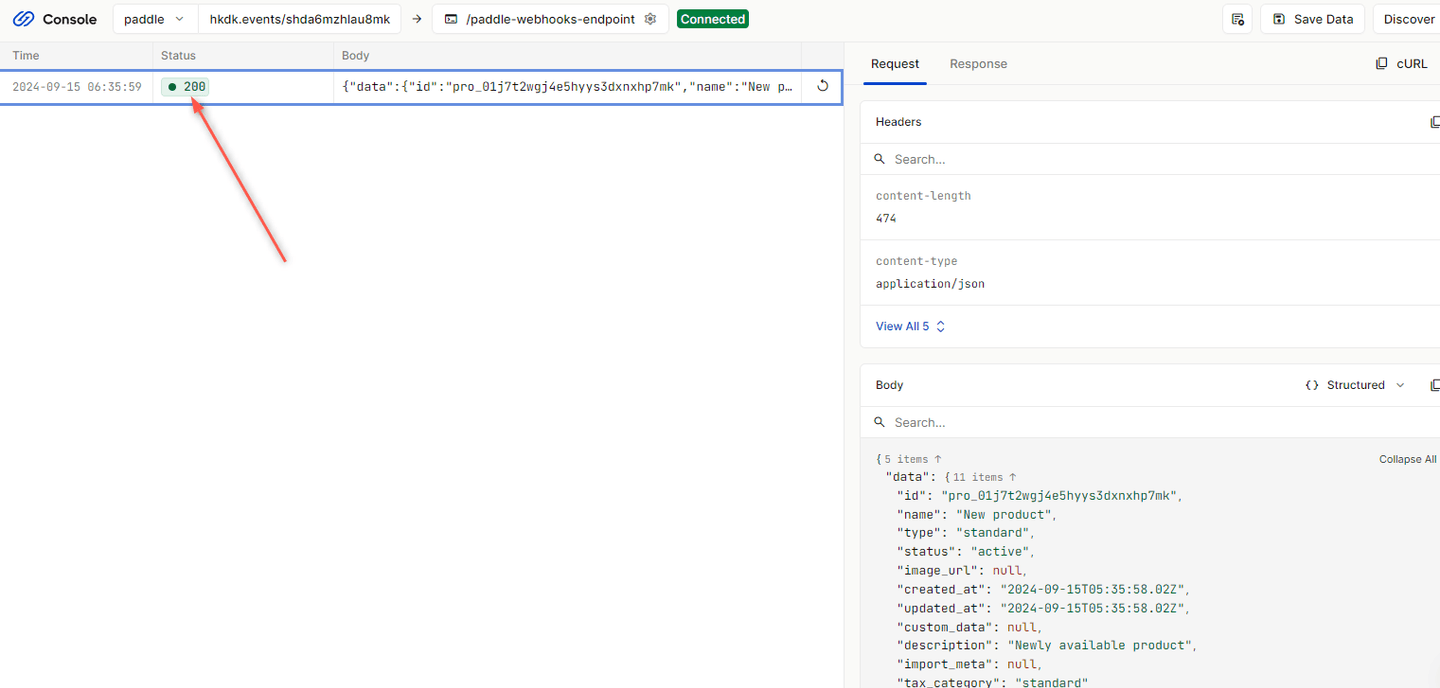The height and width of the screenshot is (688, 1440).
Task: Copy headers using the Headers copy icon
Action: click(x=1435, y=122)
